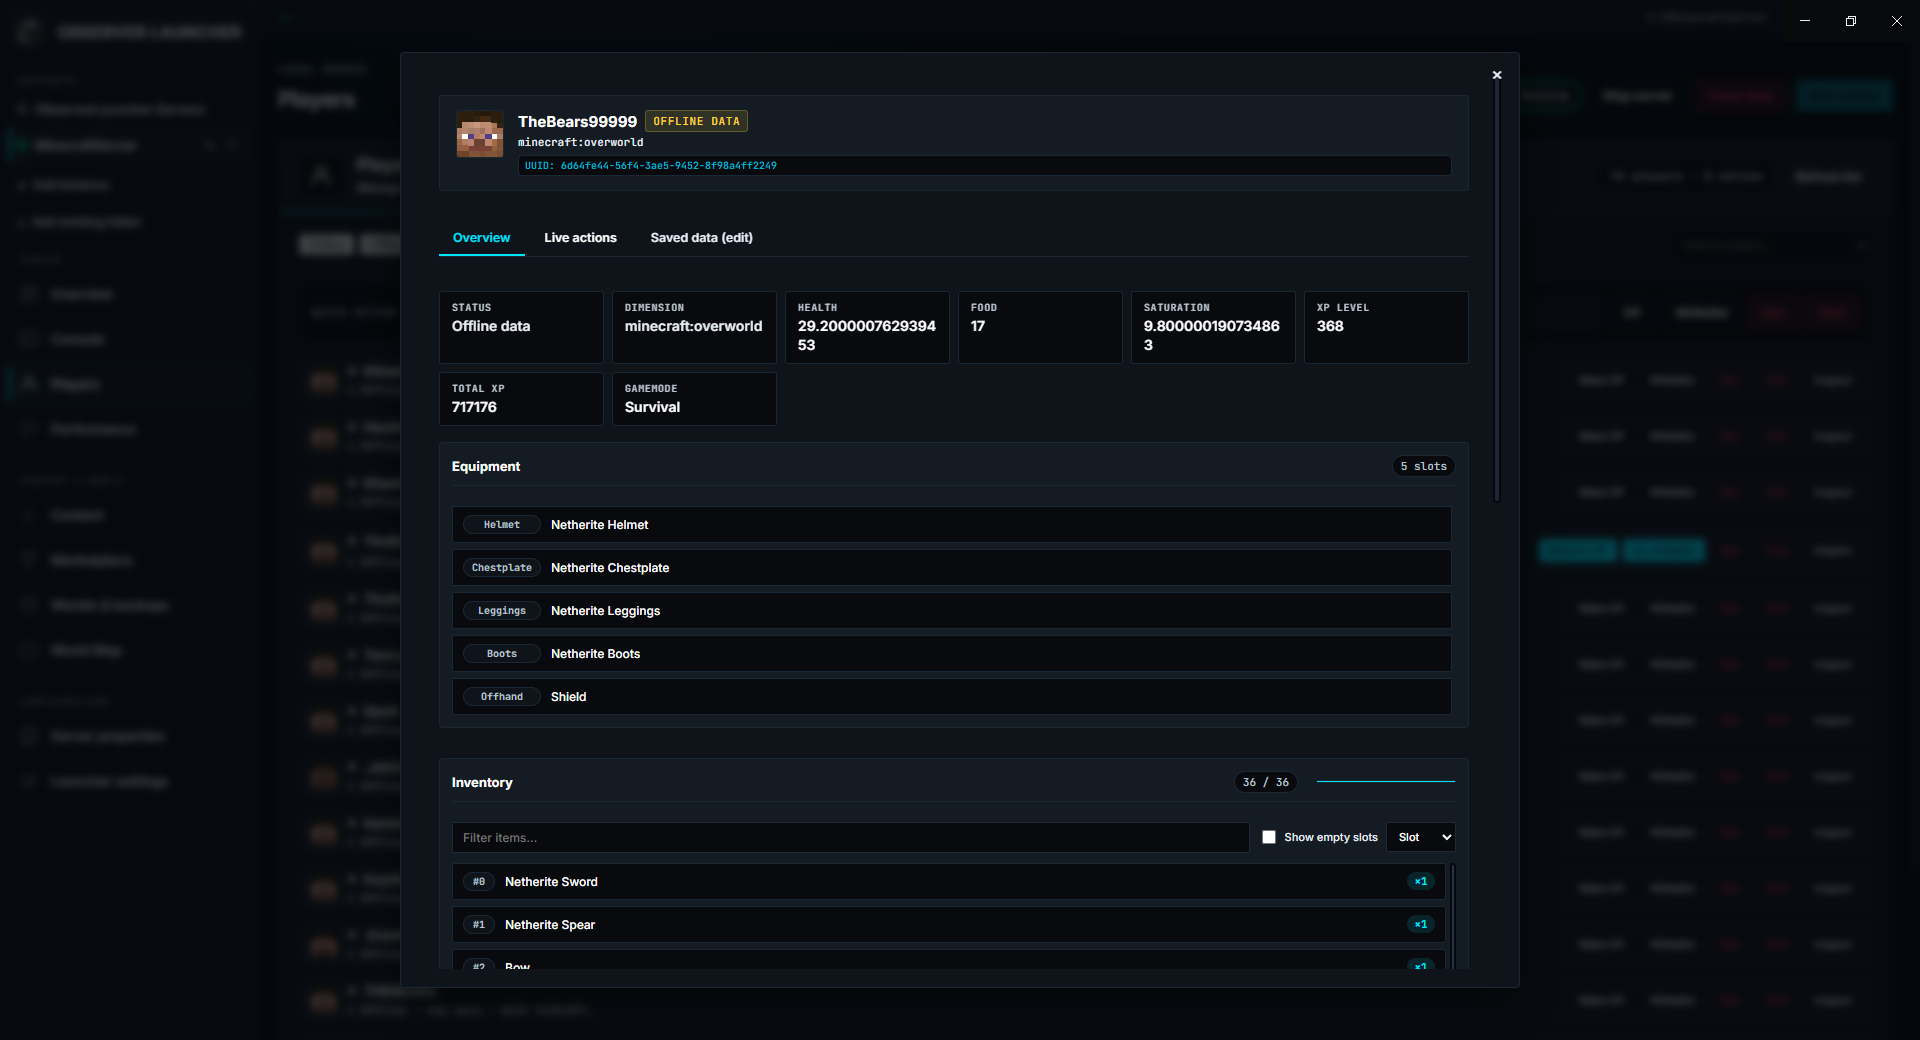The image size is (1920, 1040).
Task: Click the Health value card
Action: (867, 327)
